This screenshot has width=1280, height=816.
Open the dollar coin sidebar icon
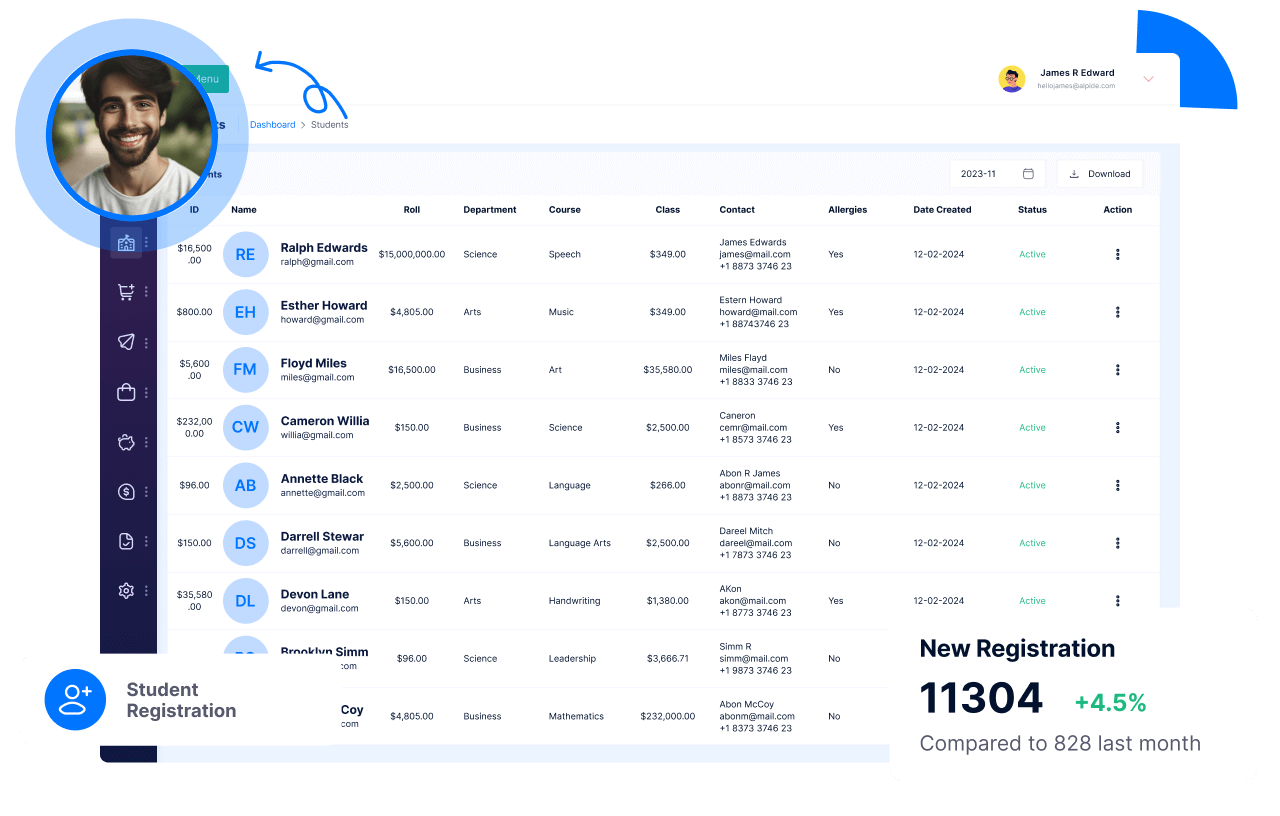126,491
